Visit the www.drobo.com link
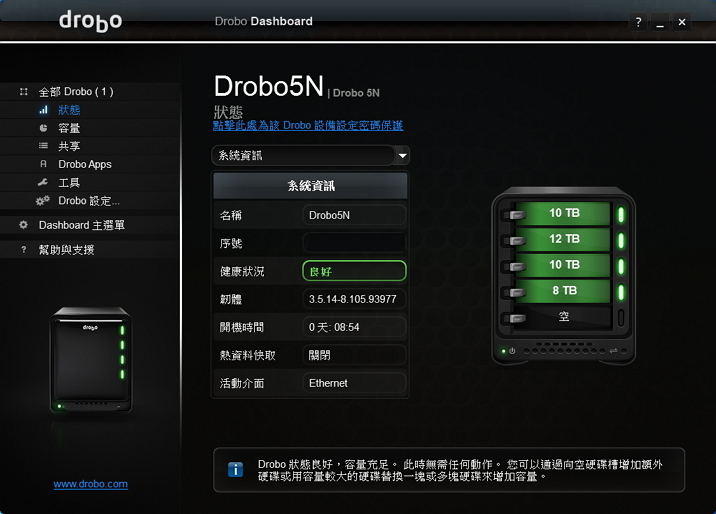 click(90, 484)
